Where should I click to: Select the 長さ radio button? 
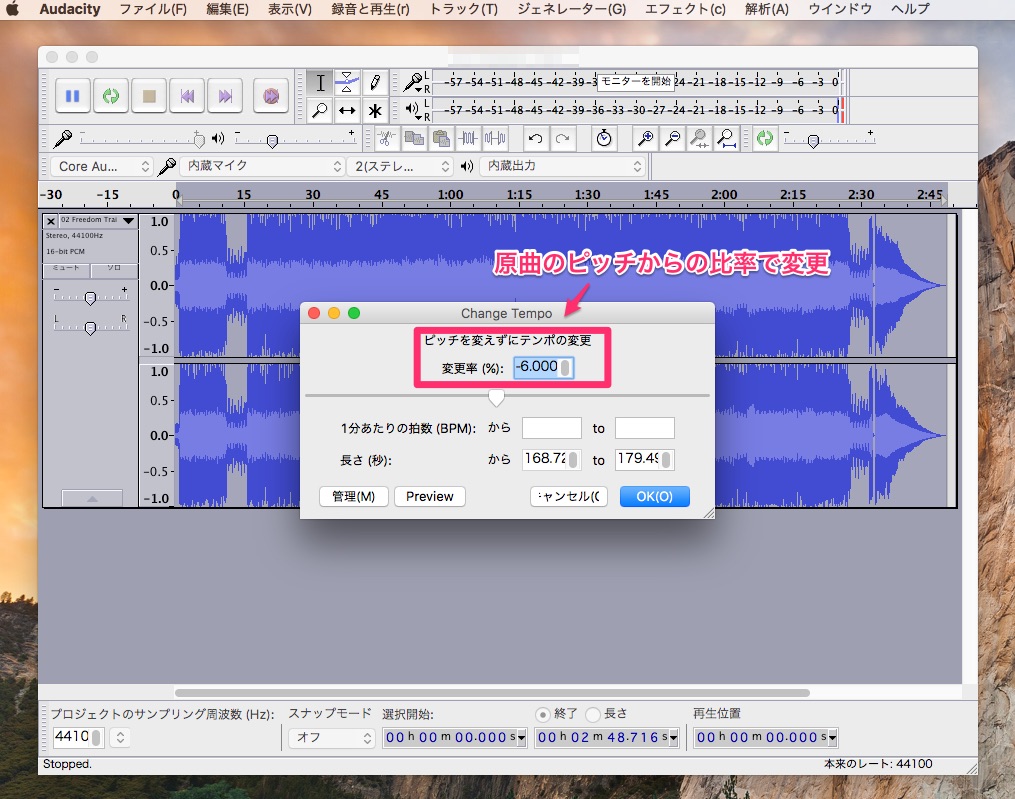pos(592,714)
